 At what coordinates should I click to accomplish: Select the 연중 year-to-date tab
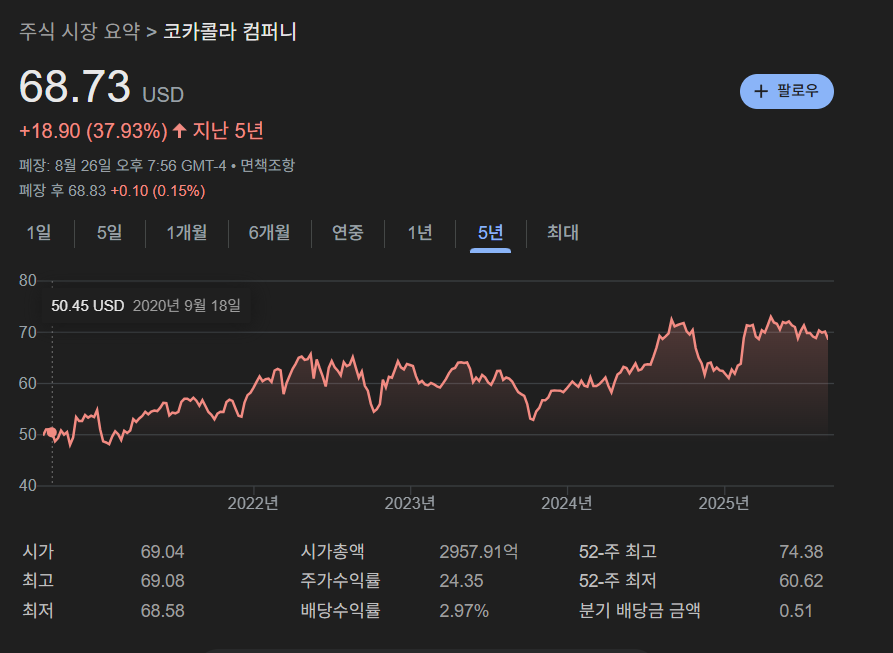pos(347,233)
